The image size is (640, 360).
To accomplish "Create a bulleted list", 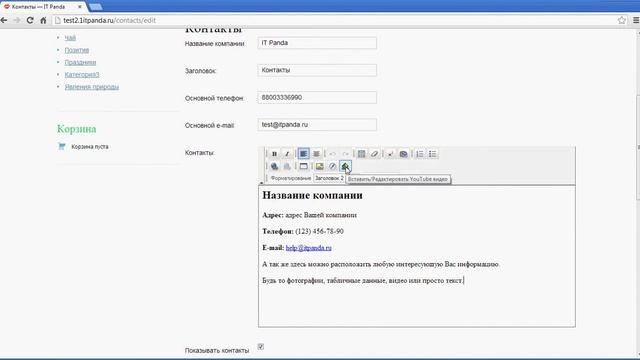I will 432,154.
